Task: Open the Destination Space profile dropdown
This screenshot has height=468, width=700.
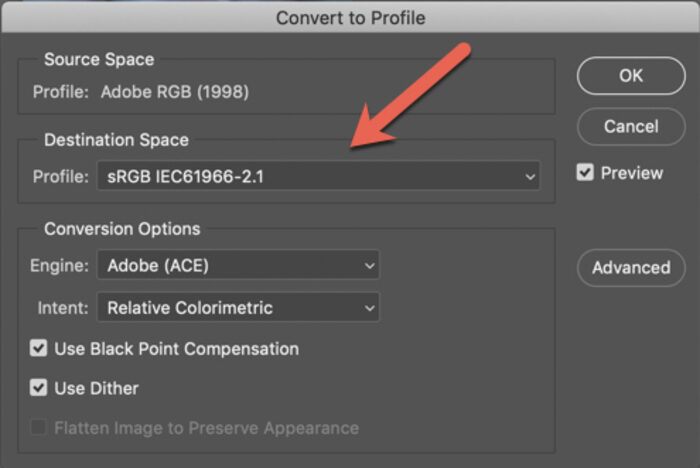Action: click(x=318, y=176)
